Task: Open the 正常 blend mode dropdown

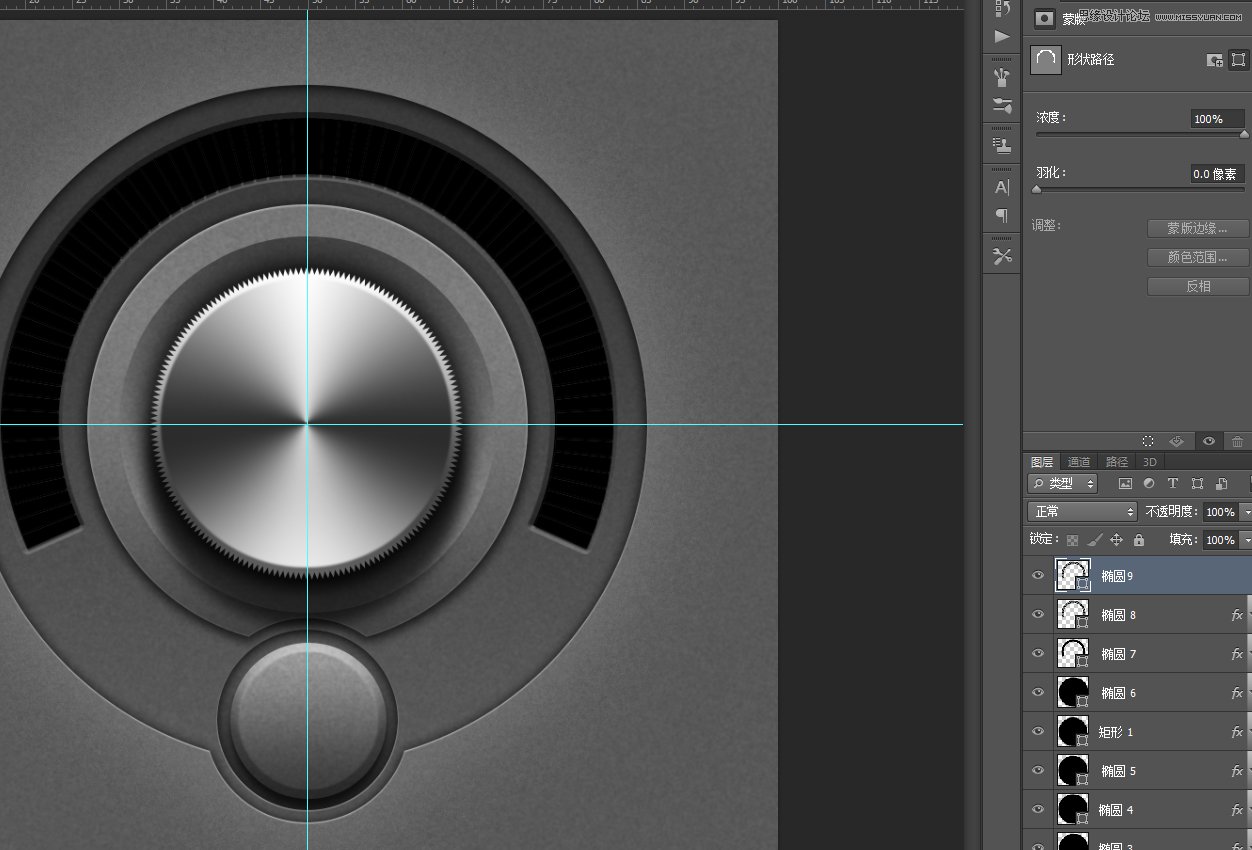Action: click(1083, 512)
